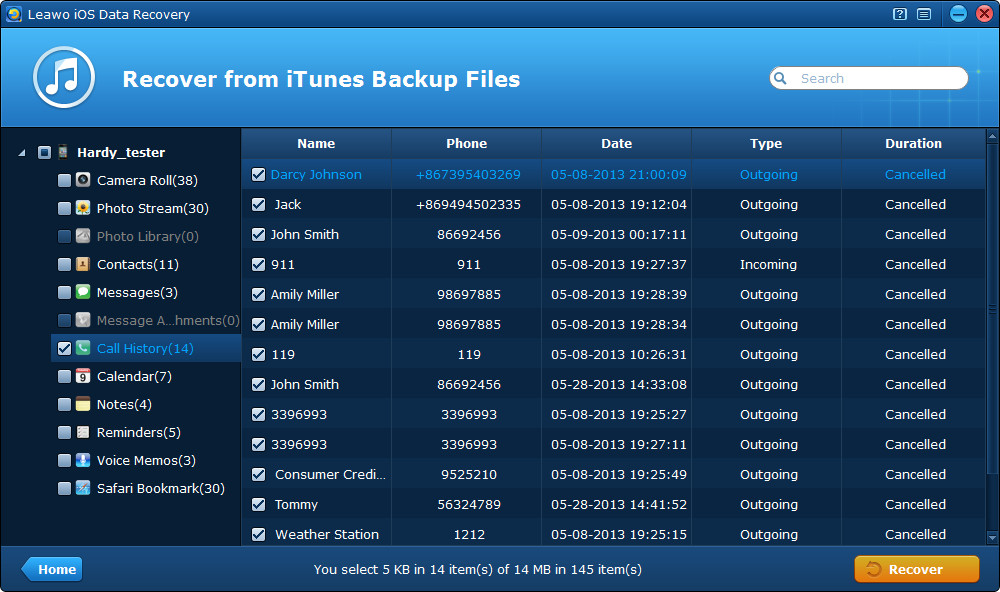Click the Notes icon
1000x592 pixels.
tap(83, 404)
